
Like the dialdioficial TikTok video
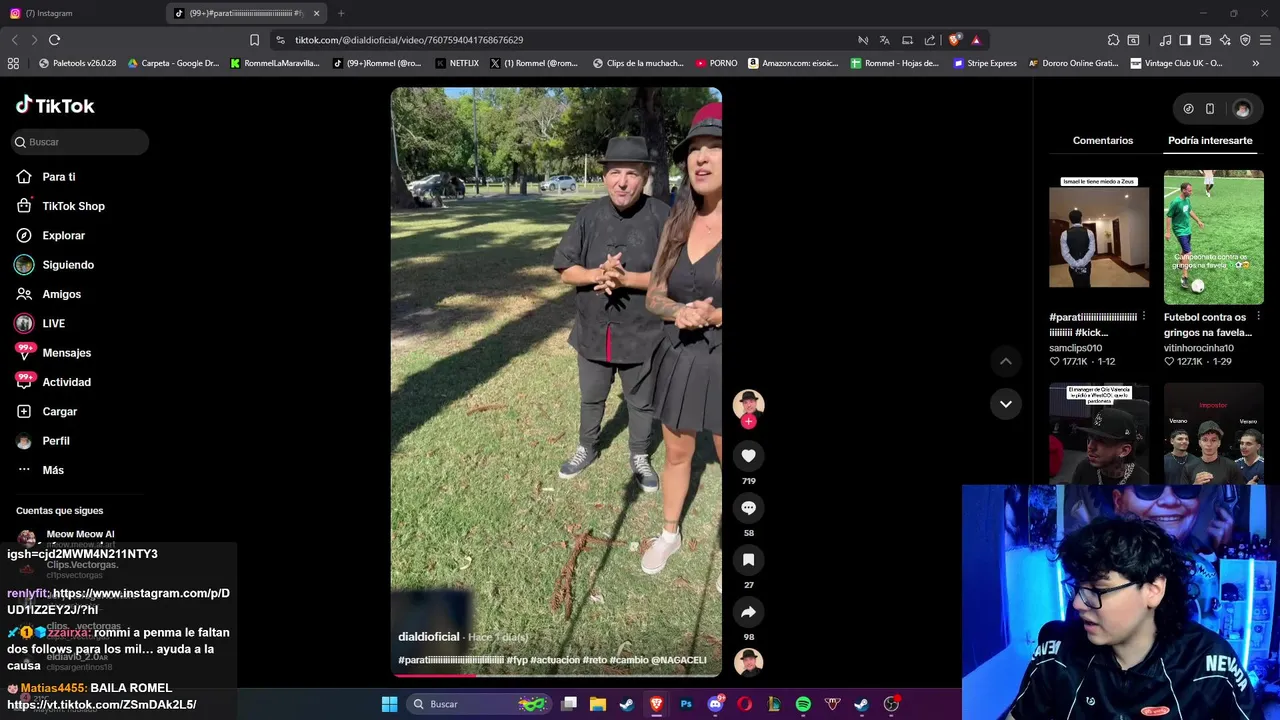[x=748, y=456]
